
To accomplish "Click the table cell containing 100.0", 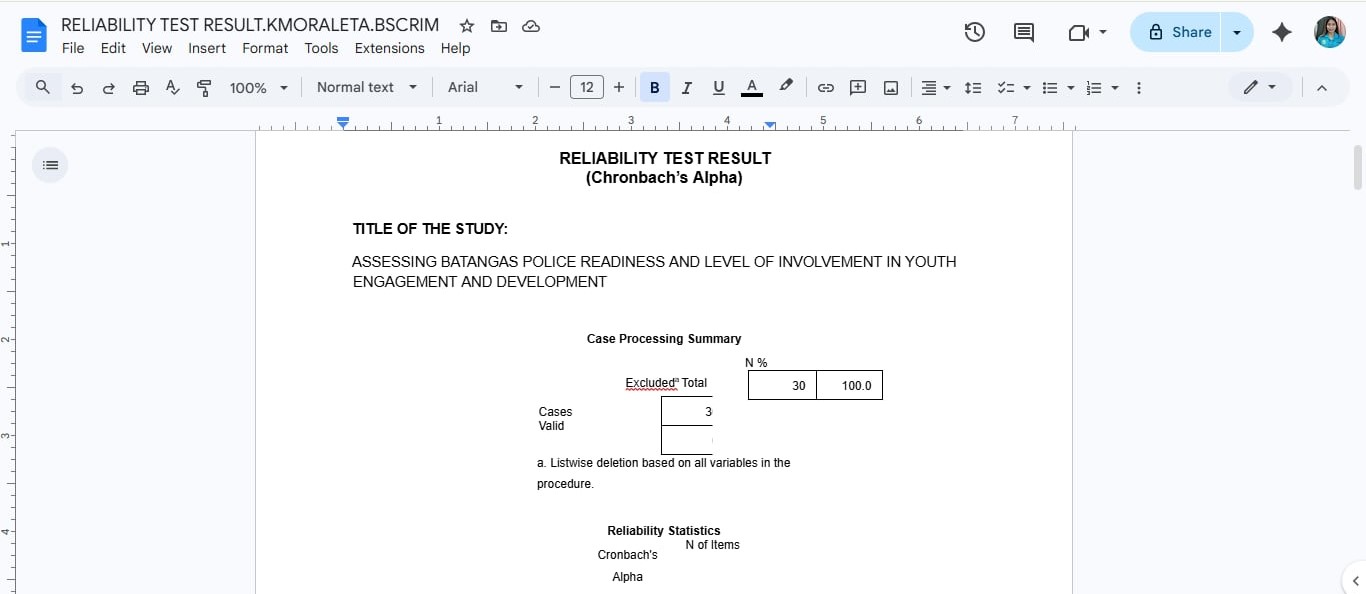I will click(849, 385).
